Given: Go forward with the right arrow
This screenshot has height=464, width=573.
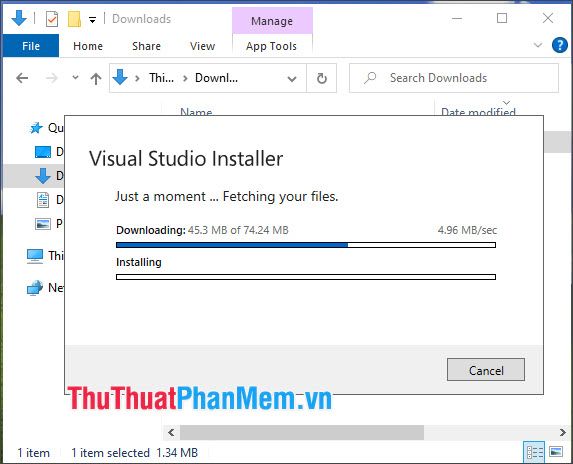Looking at the screenshot, I should pos(52,78).
